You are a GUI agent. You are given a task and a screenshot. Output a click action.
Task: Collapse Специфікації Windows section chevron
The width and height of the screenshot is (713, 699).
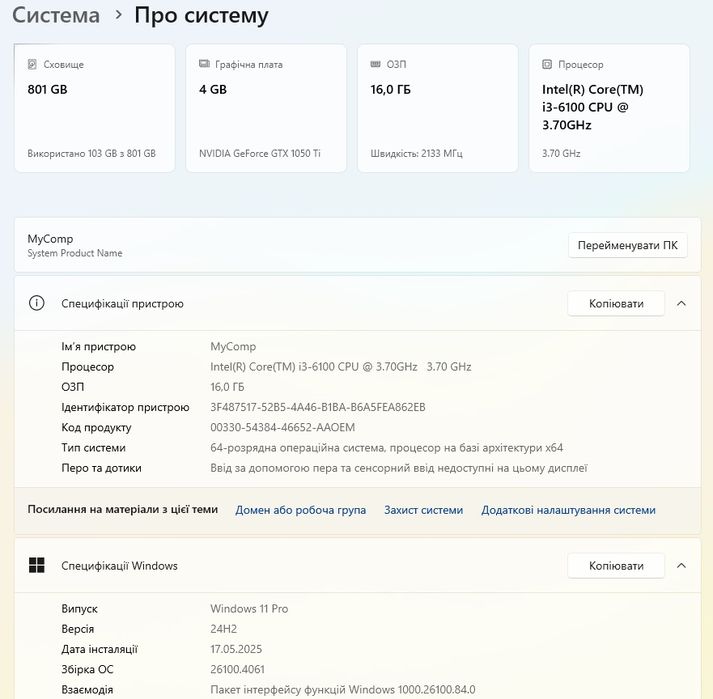681,566
